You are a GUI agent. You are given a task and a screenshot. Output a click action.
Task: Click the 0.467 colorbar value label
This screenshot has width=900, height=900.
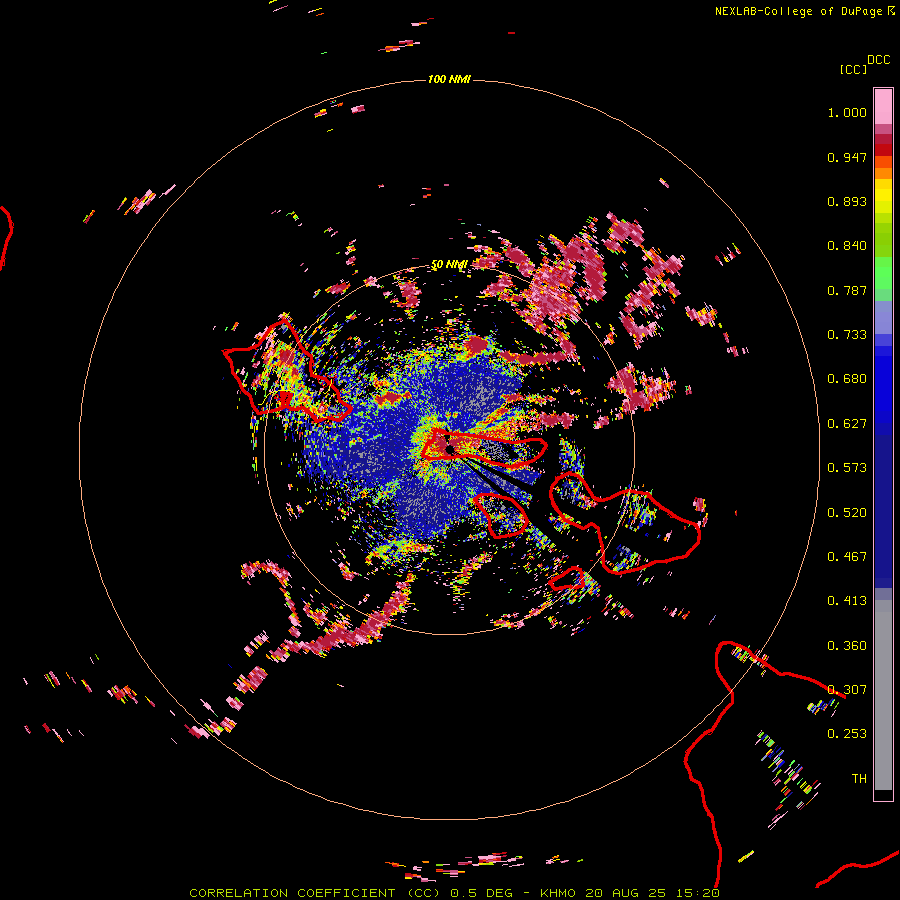(x=847, y=557)
